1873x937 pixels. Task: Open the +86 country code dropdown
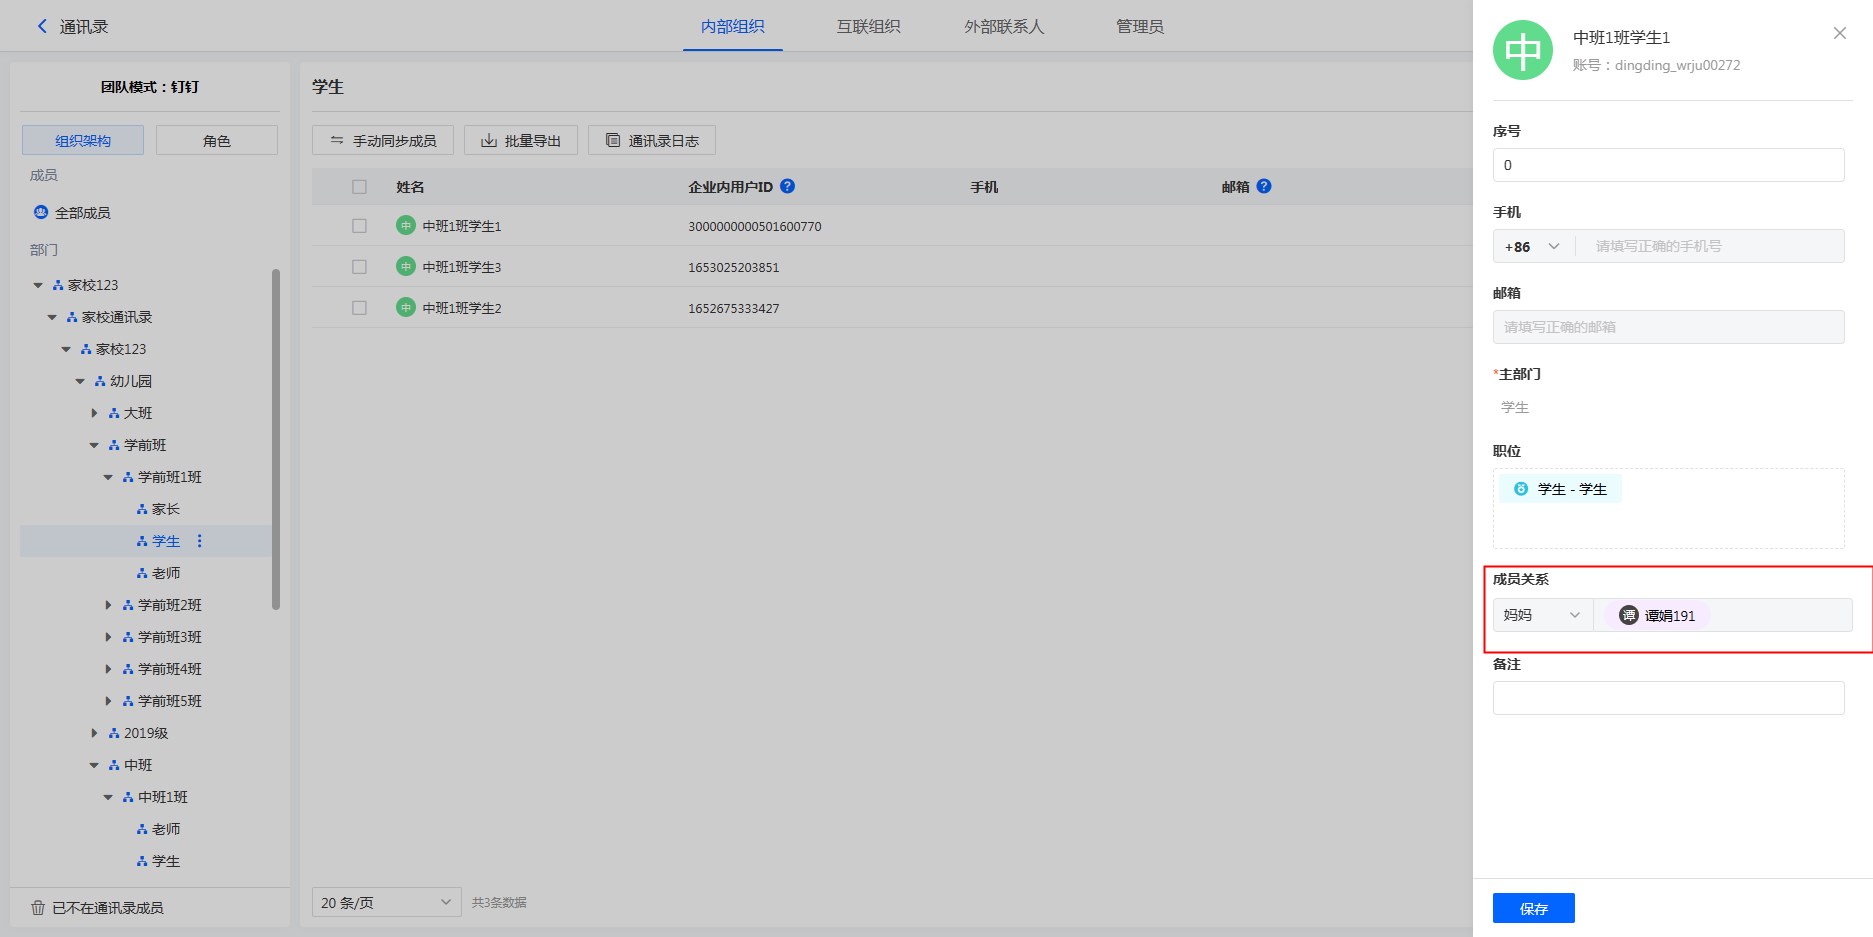tap(1532, 247)
